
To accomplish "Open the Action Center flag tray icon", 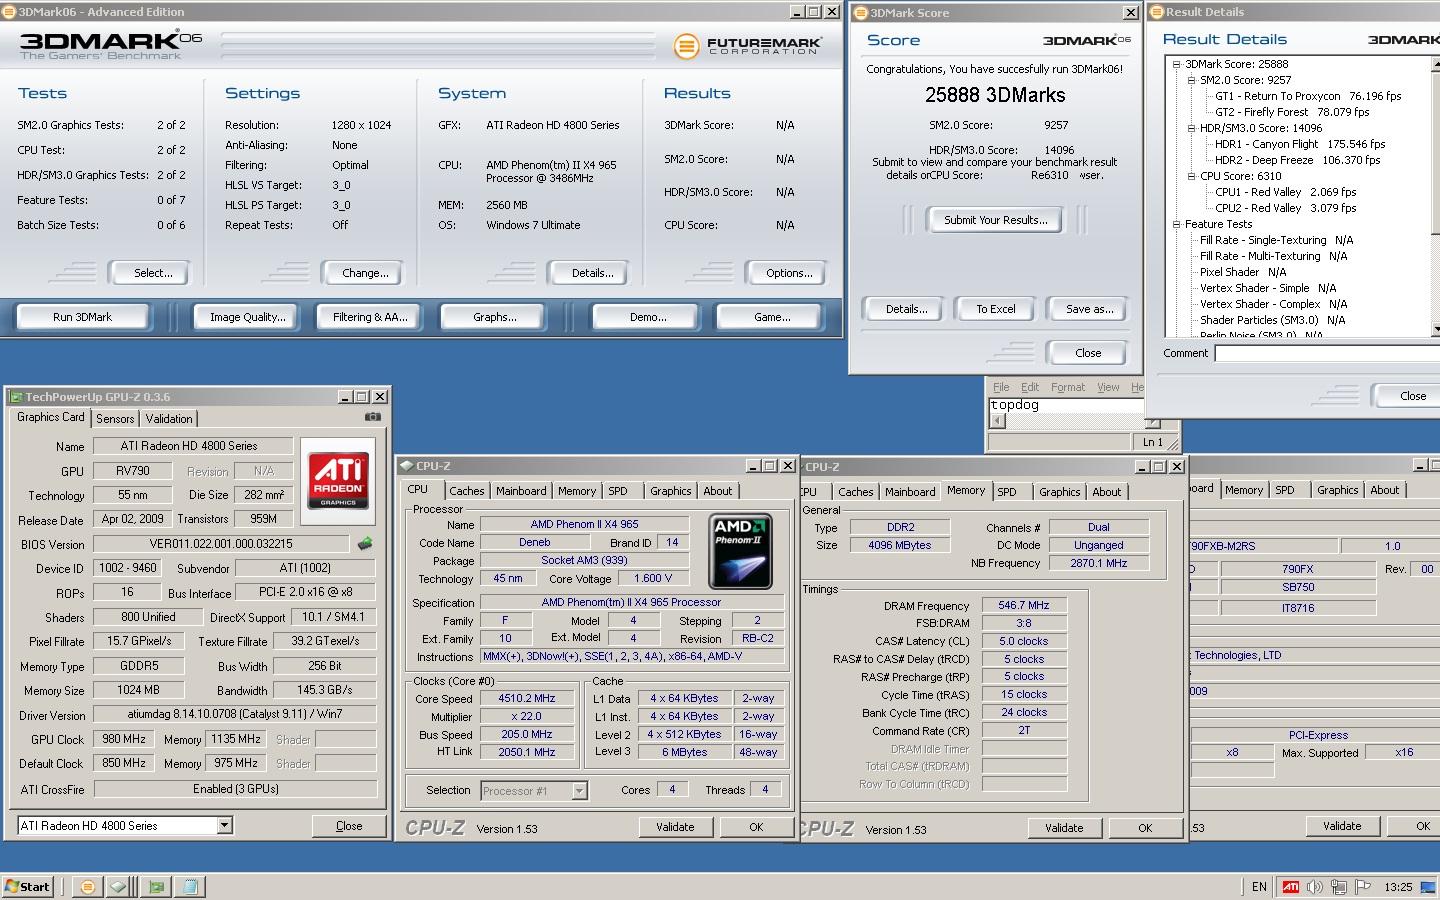I will coord(1363,886).
